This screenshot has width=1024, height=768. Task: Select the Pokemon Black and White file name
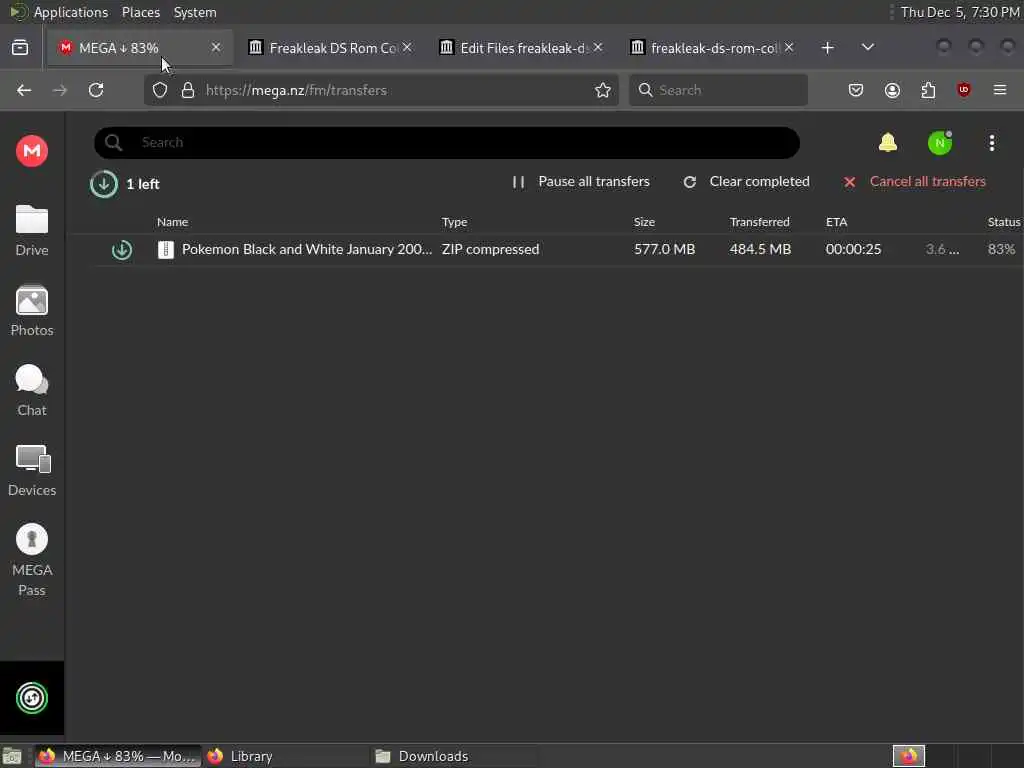307,249
